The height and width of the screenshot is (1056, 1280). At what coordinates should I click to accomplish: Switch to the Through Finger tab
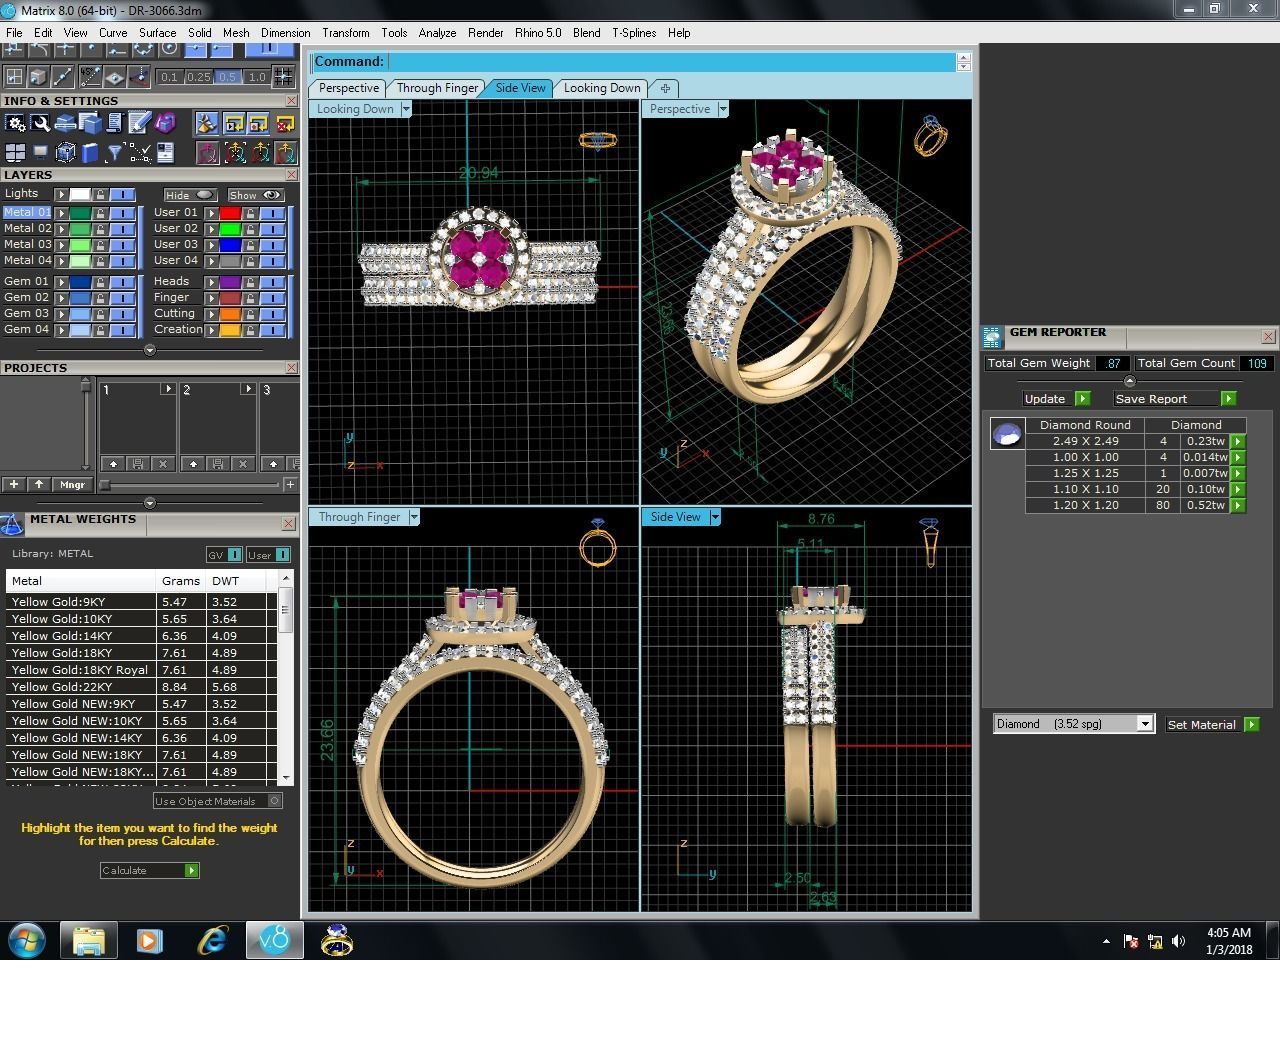point(437,88)
